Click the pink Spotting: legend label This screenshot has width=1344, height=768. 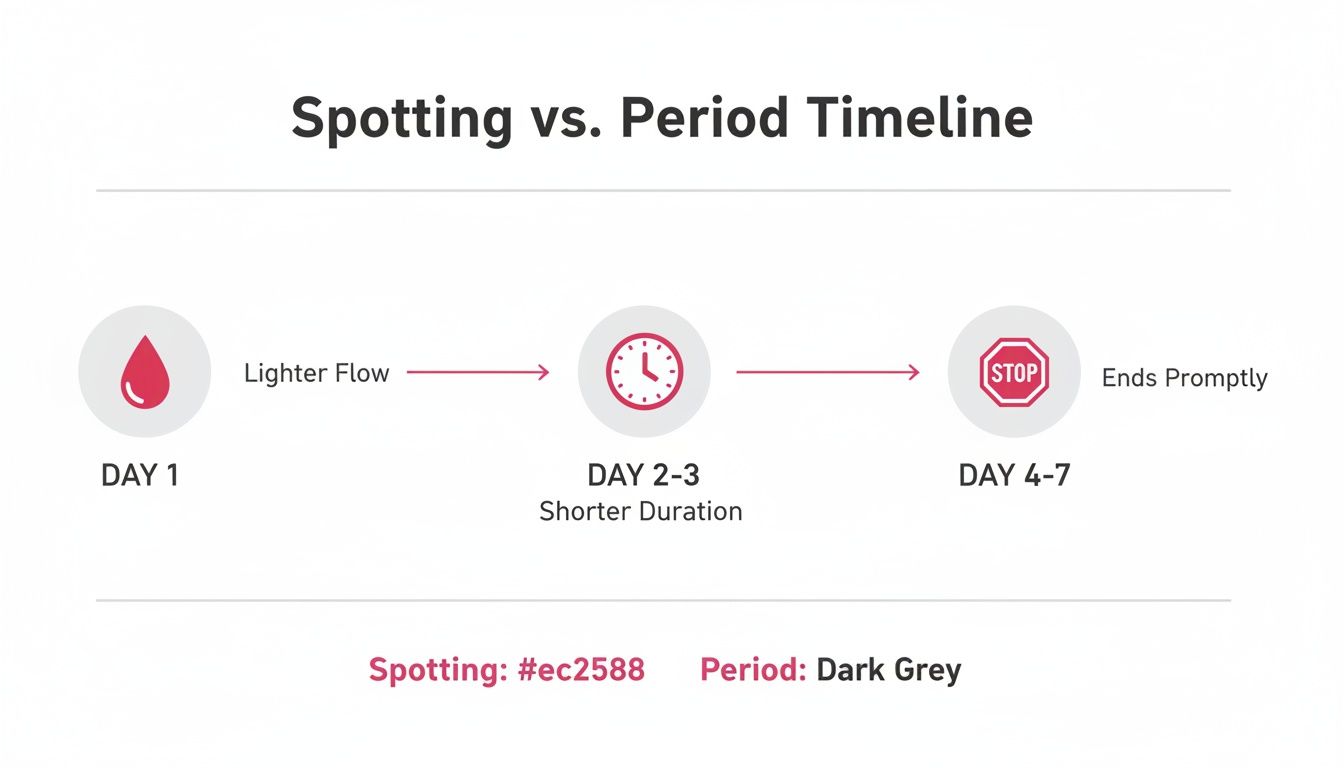coord(437,669)
